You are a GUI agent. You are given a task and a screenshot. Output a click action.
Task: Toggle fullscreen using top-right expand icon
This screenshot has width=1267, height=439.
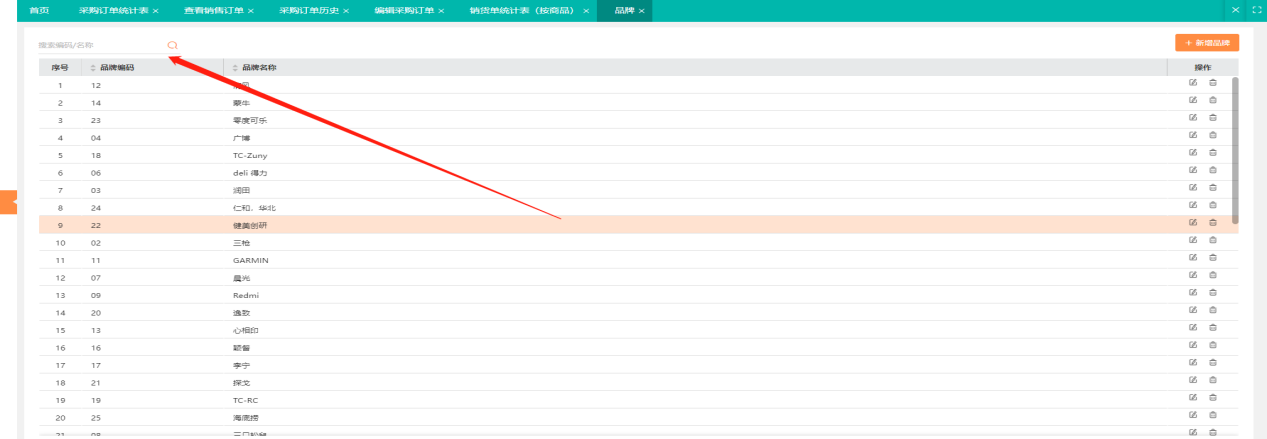coord(1256,10)
